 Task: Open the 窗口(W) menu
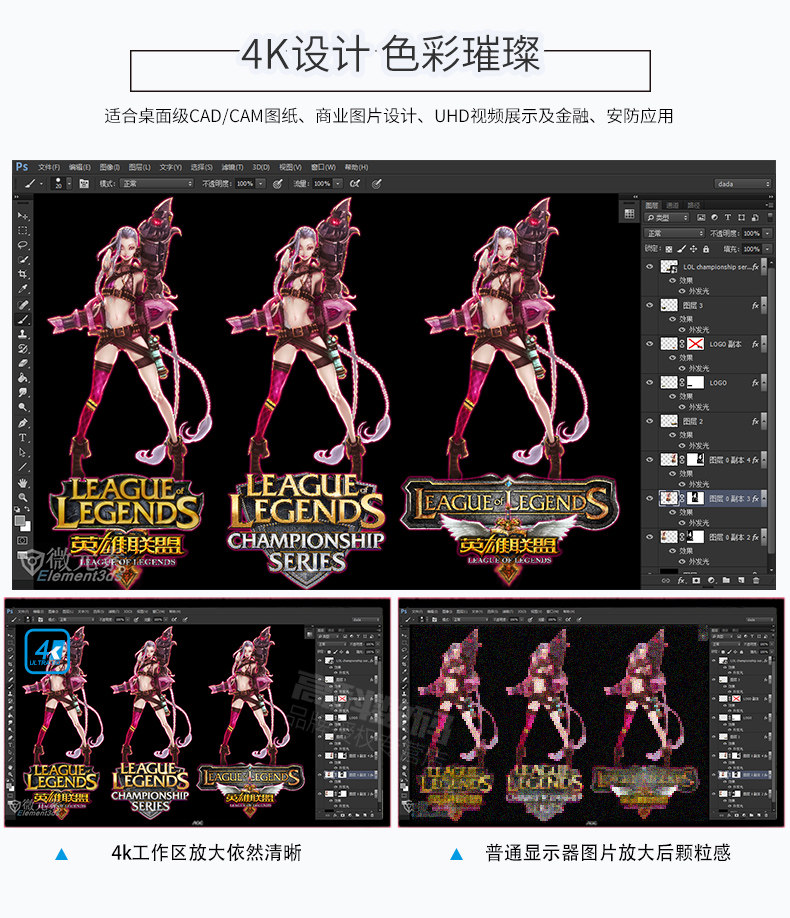pos(323,167)
